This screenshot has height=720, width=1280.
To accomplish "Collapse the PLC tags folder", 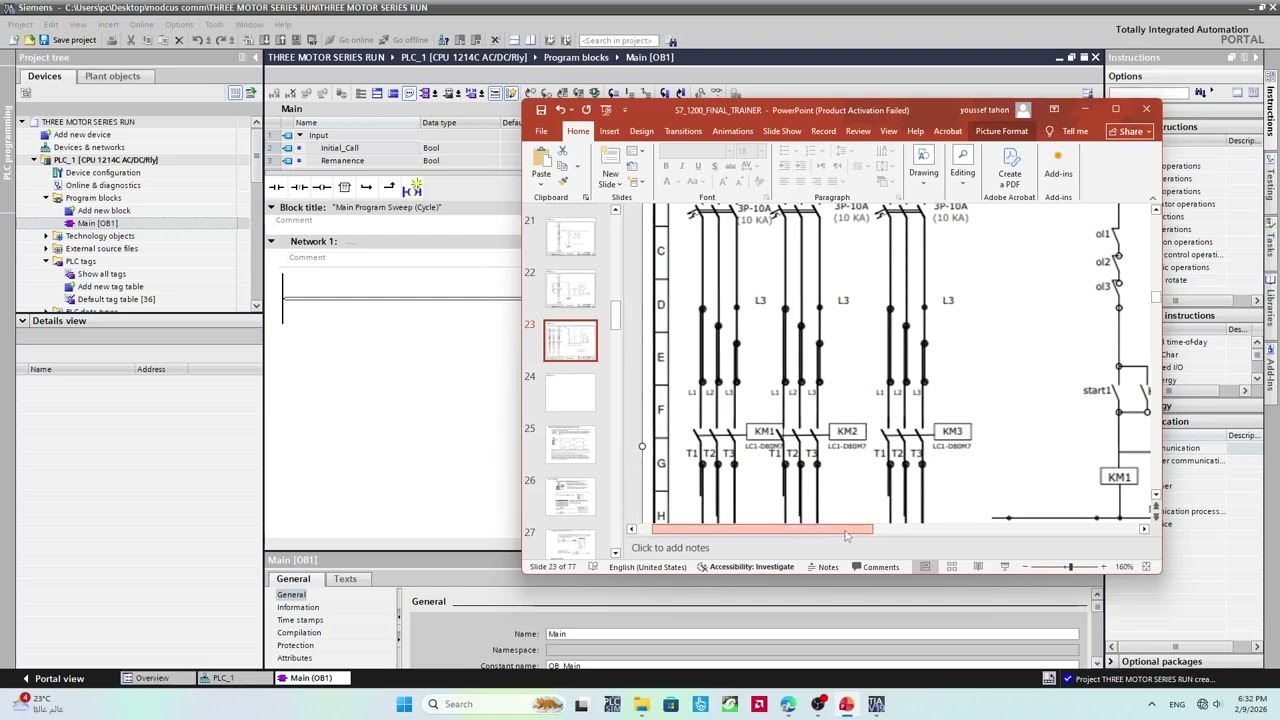I will (x=46, y=262).
